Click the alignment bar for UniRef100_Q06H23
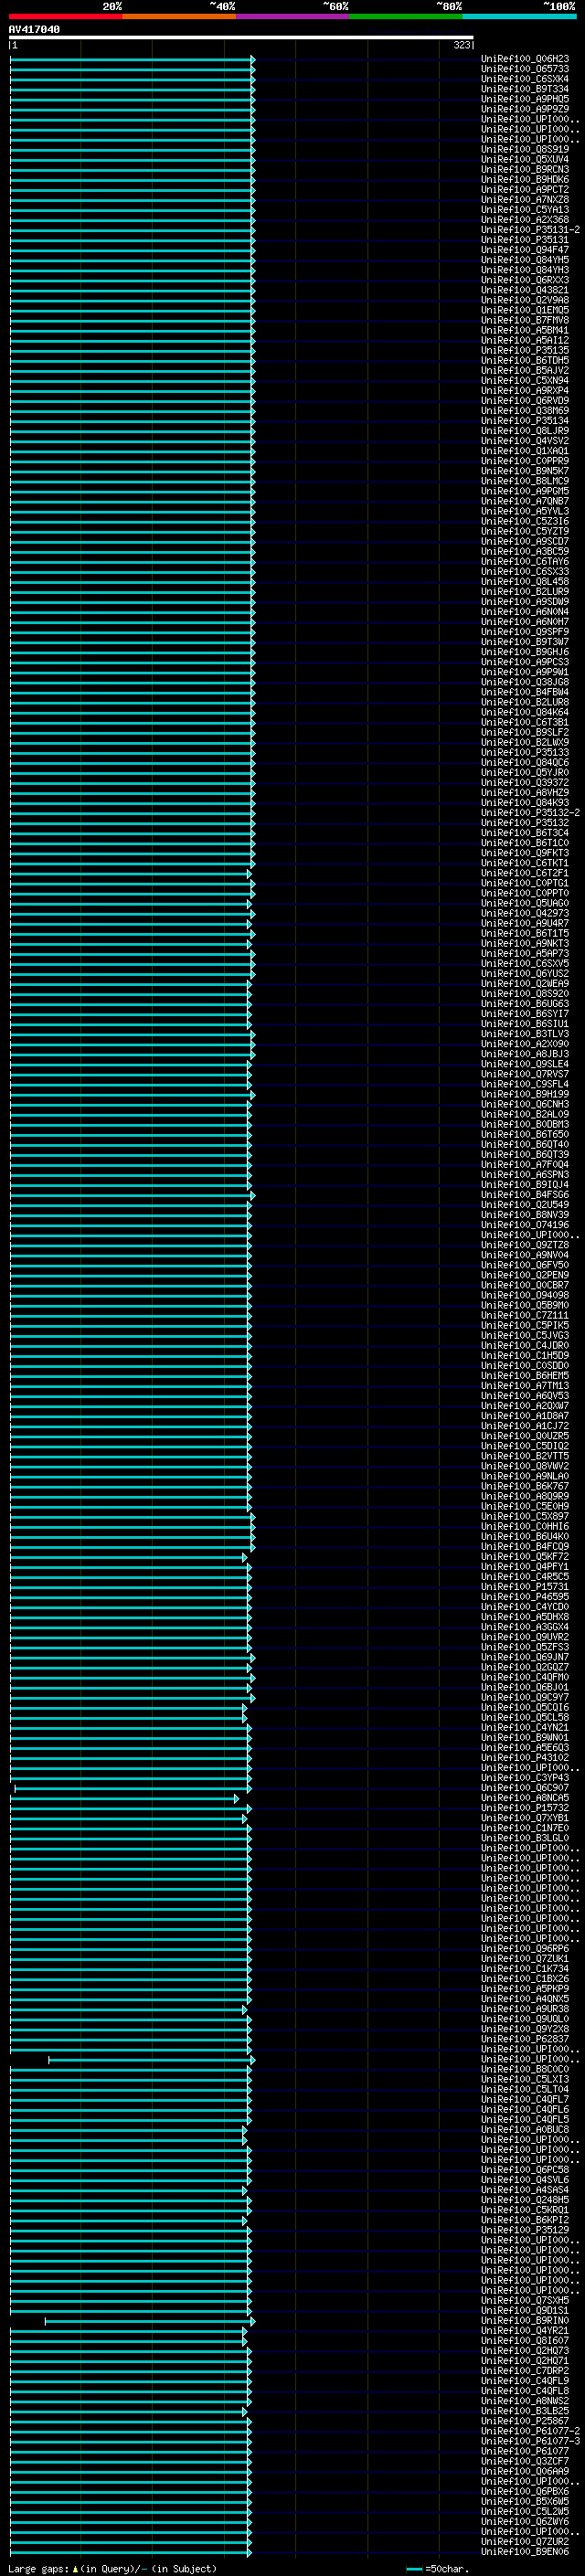This screenshot has height=2576, width=585. 132,59
